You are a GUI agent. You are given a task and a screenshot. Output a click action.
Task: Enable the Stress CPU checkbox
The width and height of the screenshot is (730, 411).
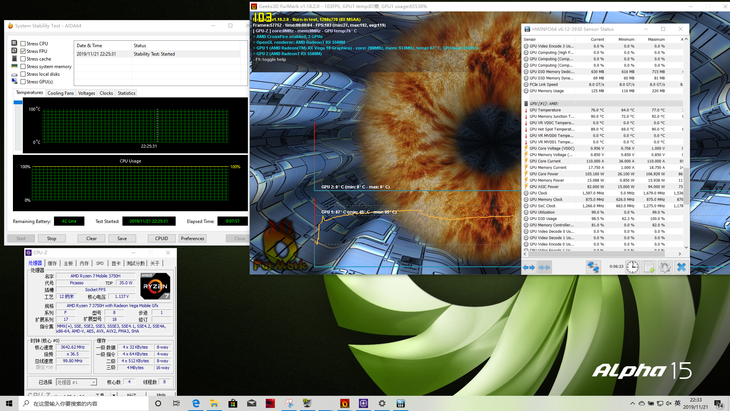pos(23,44)
